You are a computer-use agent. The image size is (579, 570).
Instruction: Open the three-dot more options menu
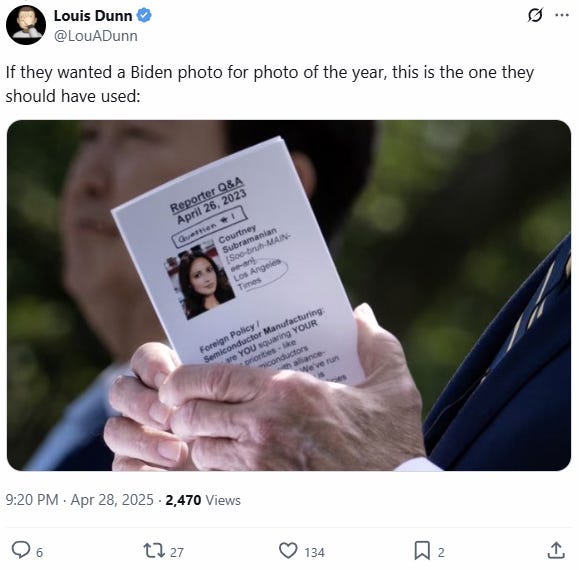point(562,16)
